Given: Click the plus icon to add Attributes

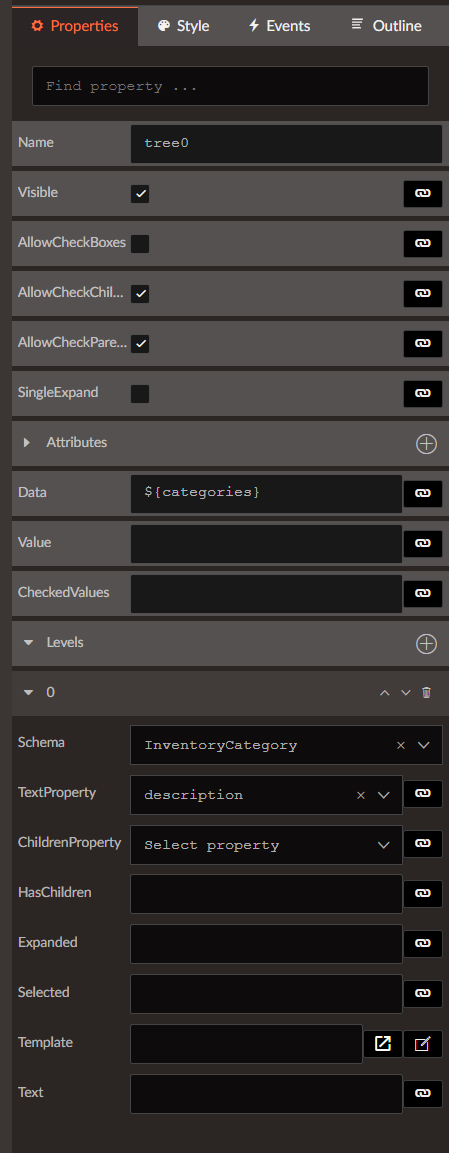Looking at the screenshot, I should pos(426,443).
